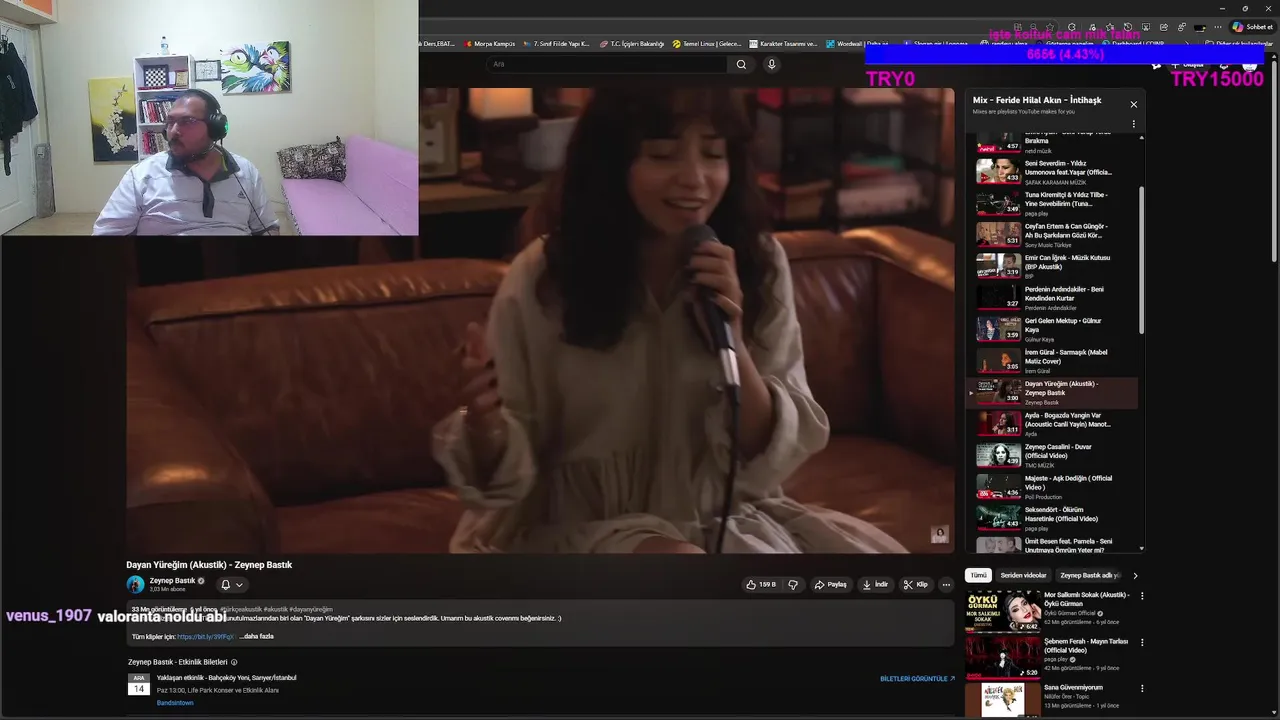Click the 'Dayan Yüreğim (Akustik) - Zeynep Bastık' title
This screenshot has height=720, width=1280.
(209, 565)
